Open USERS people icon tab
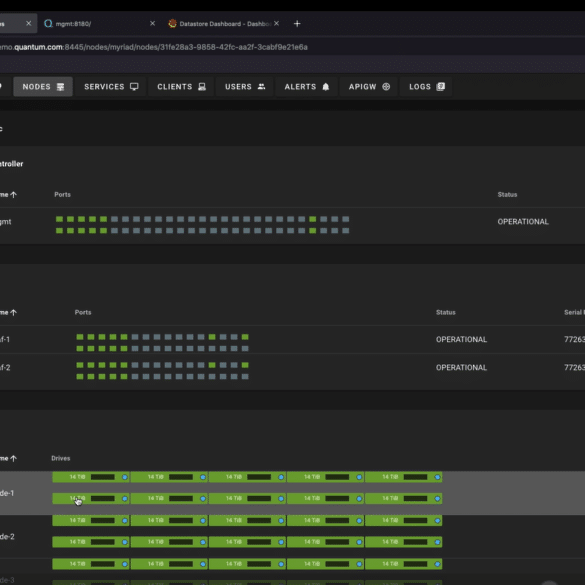Screen dimensions: 585x585 tap(245, 87)
